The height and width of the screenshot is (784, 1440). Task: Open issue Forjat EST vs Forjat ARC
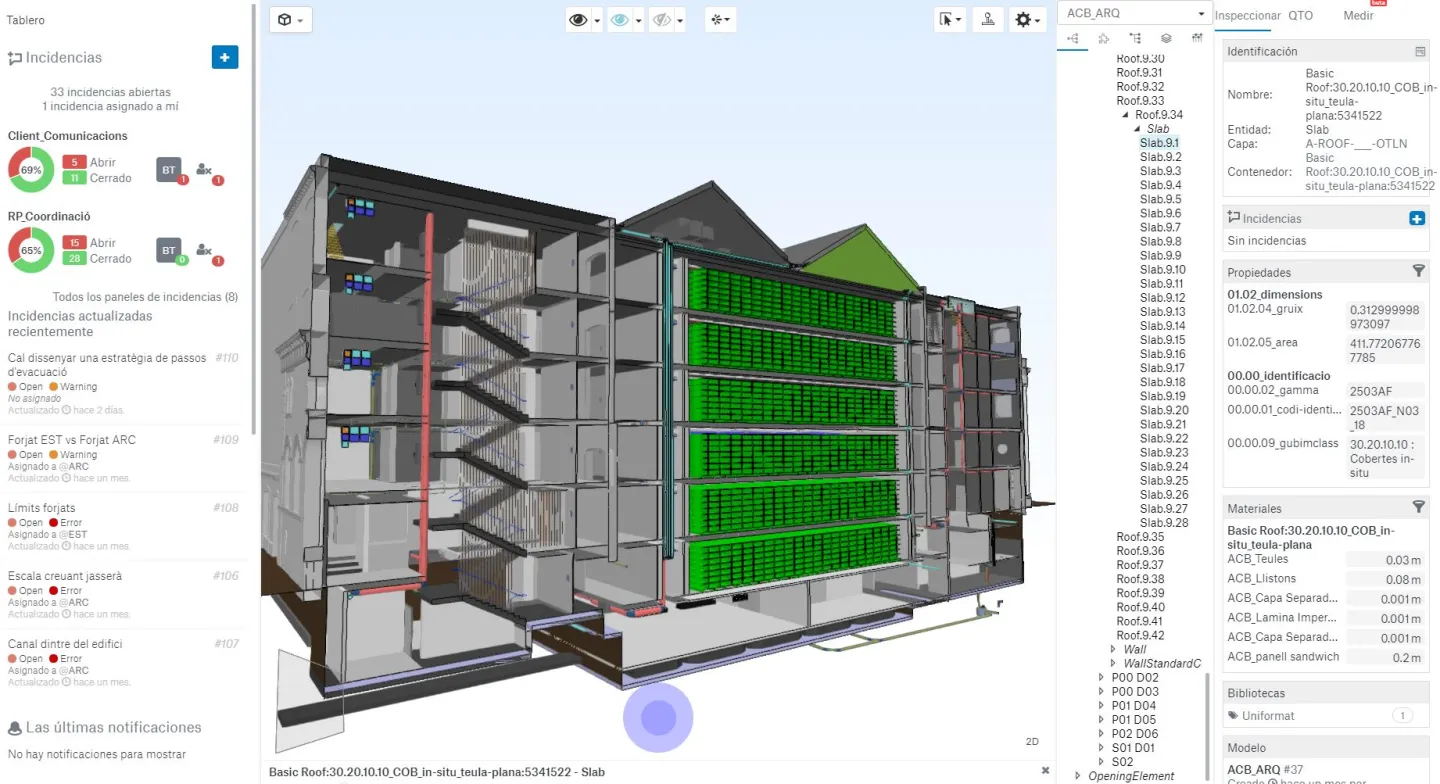coord(71,440)
